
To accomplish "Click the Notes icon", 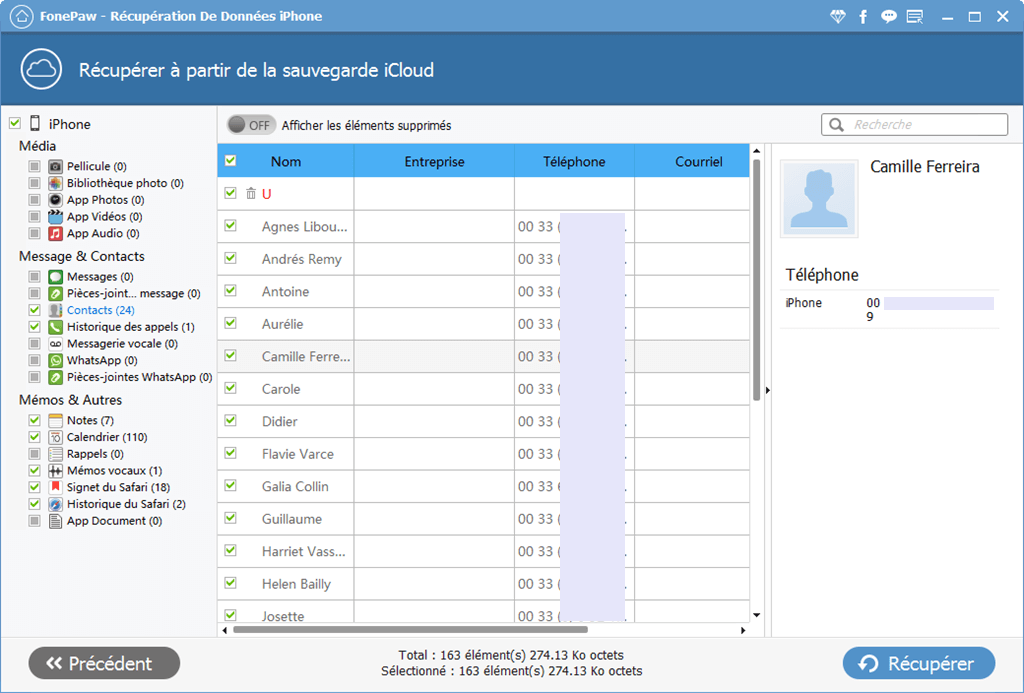I will (x=56, y=421).
